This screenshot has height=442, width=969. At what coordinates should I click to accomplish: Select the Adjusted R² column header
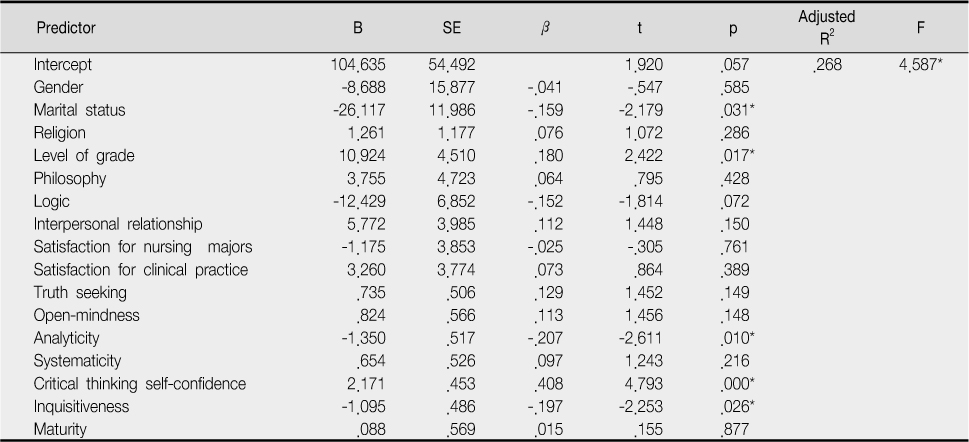point(826,28)
